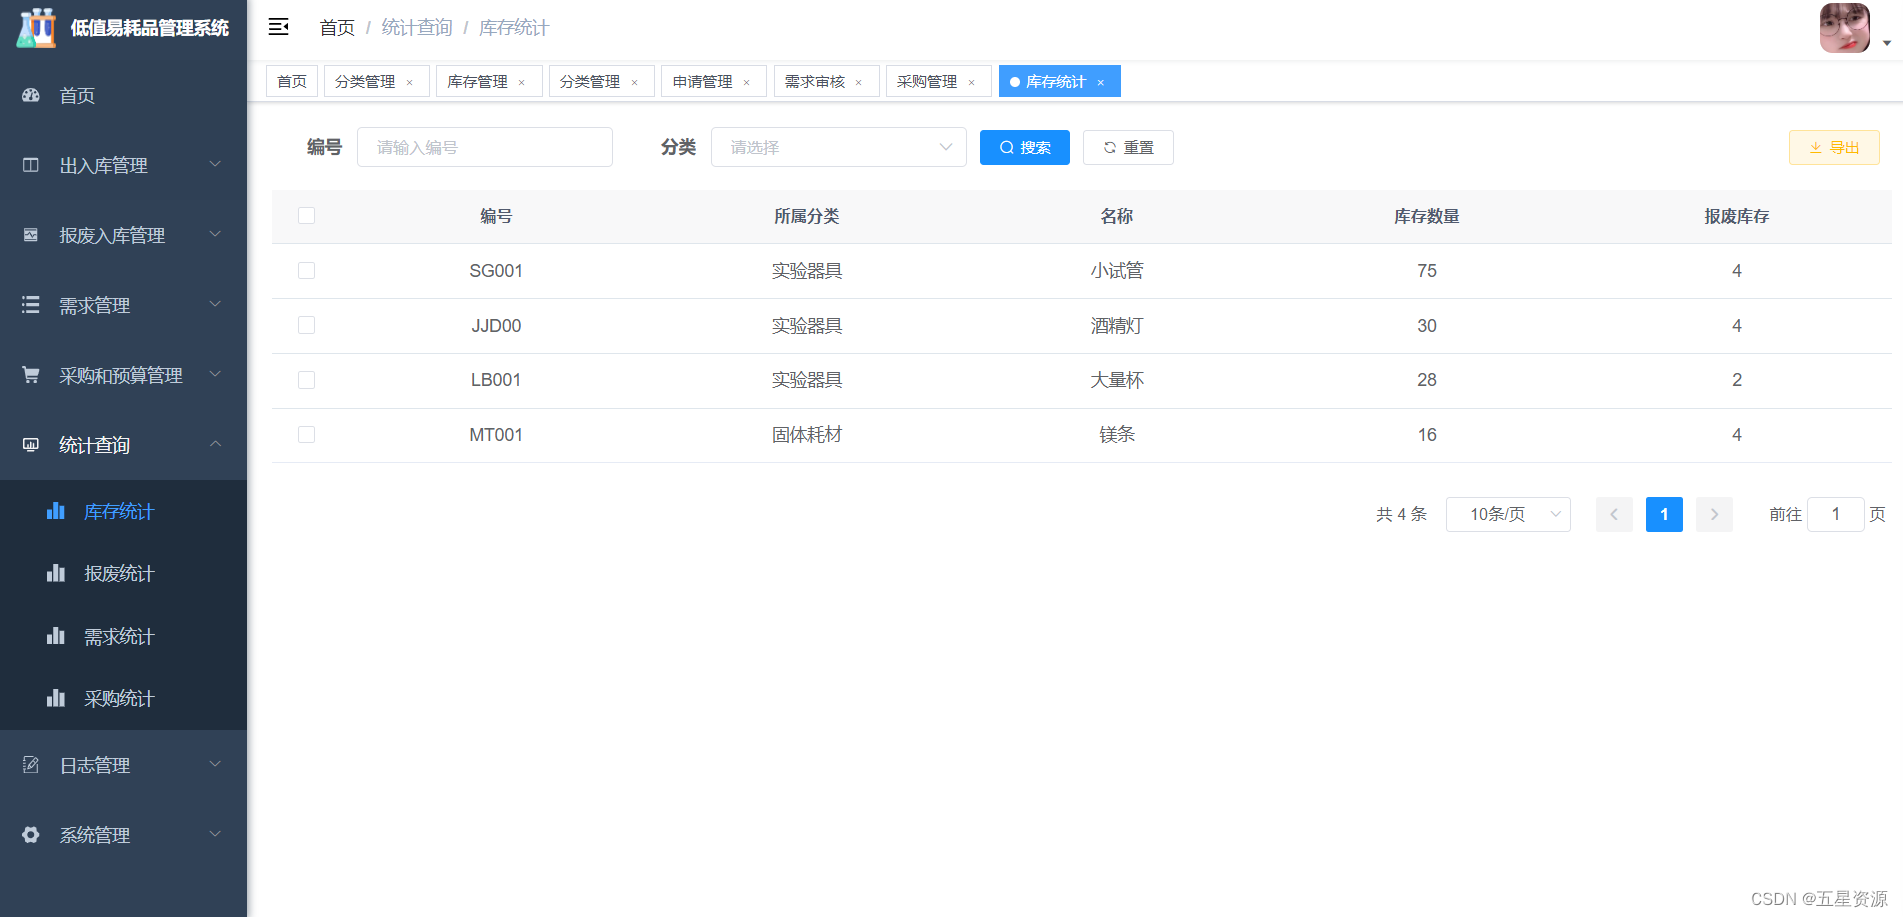Expand the 需求管理 menu
This screenshot has width=1903, height=917.
(x=215, y=304)
